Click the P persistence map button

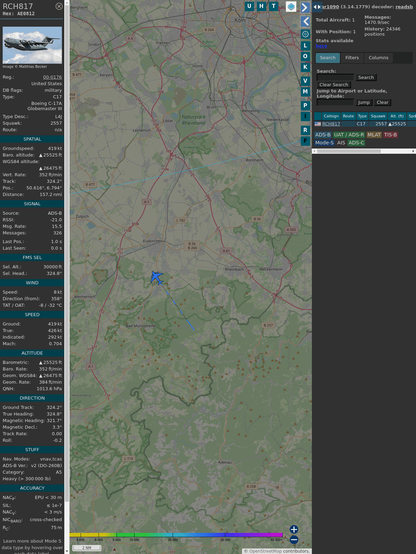pos(305,105)
